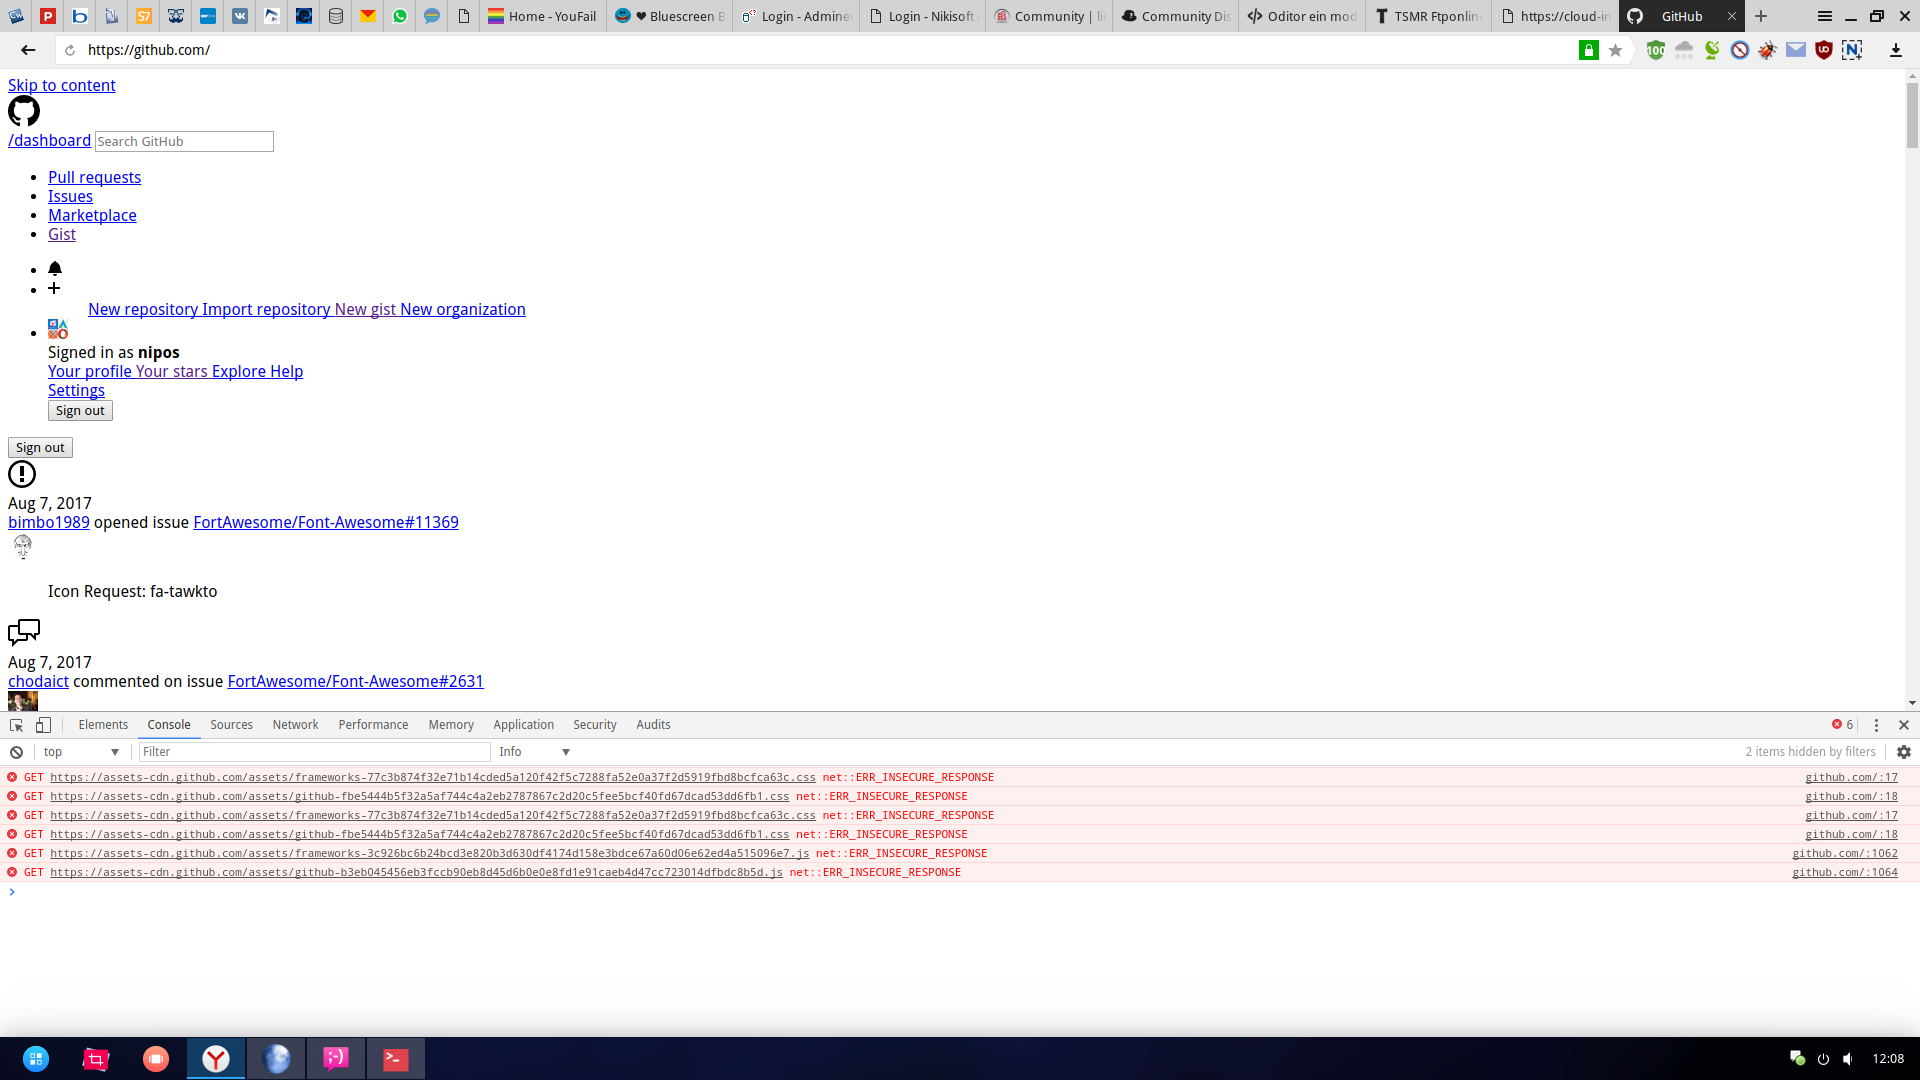Switch to the Network tab
Viewport: 1920px width, 1080px height.
tap(295, 725)
